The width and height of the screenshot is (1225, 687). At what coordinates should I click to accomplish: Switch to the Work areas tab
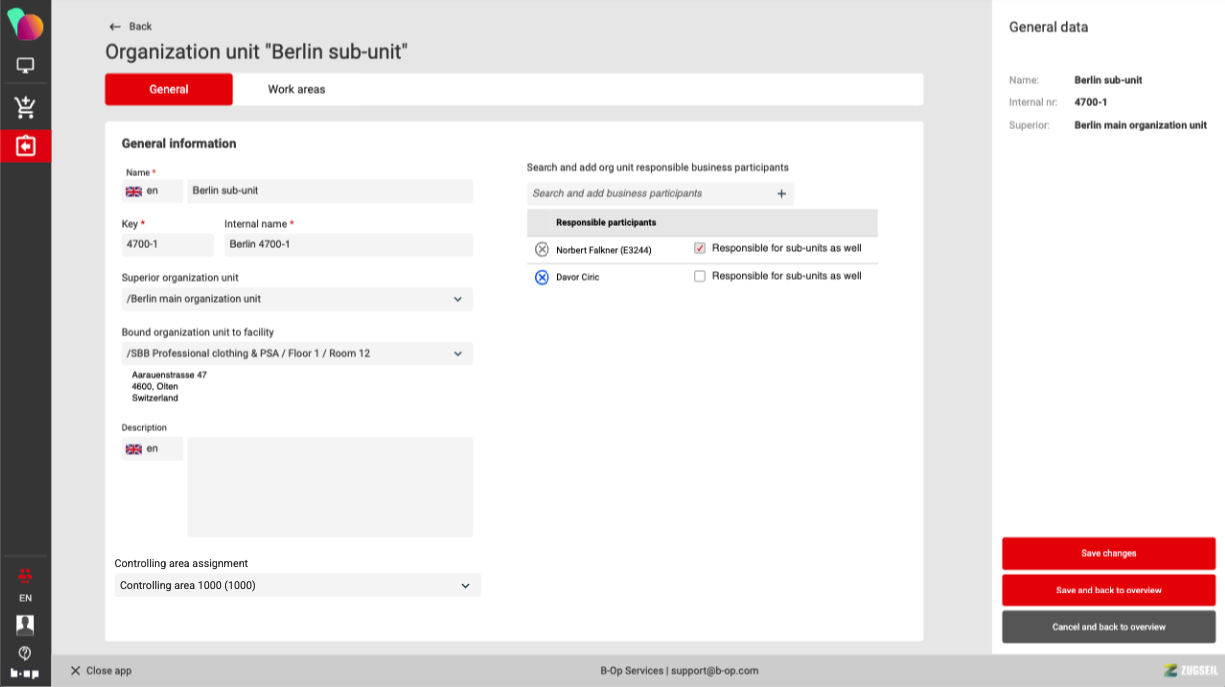(296, 89)
